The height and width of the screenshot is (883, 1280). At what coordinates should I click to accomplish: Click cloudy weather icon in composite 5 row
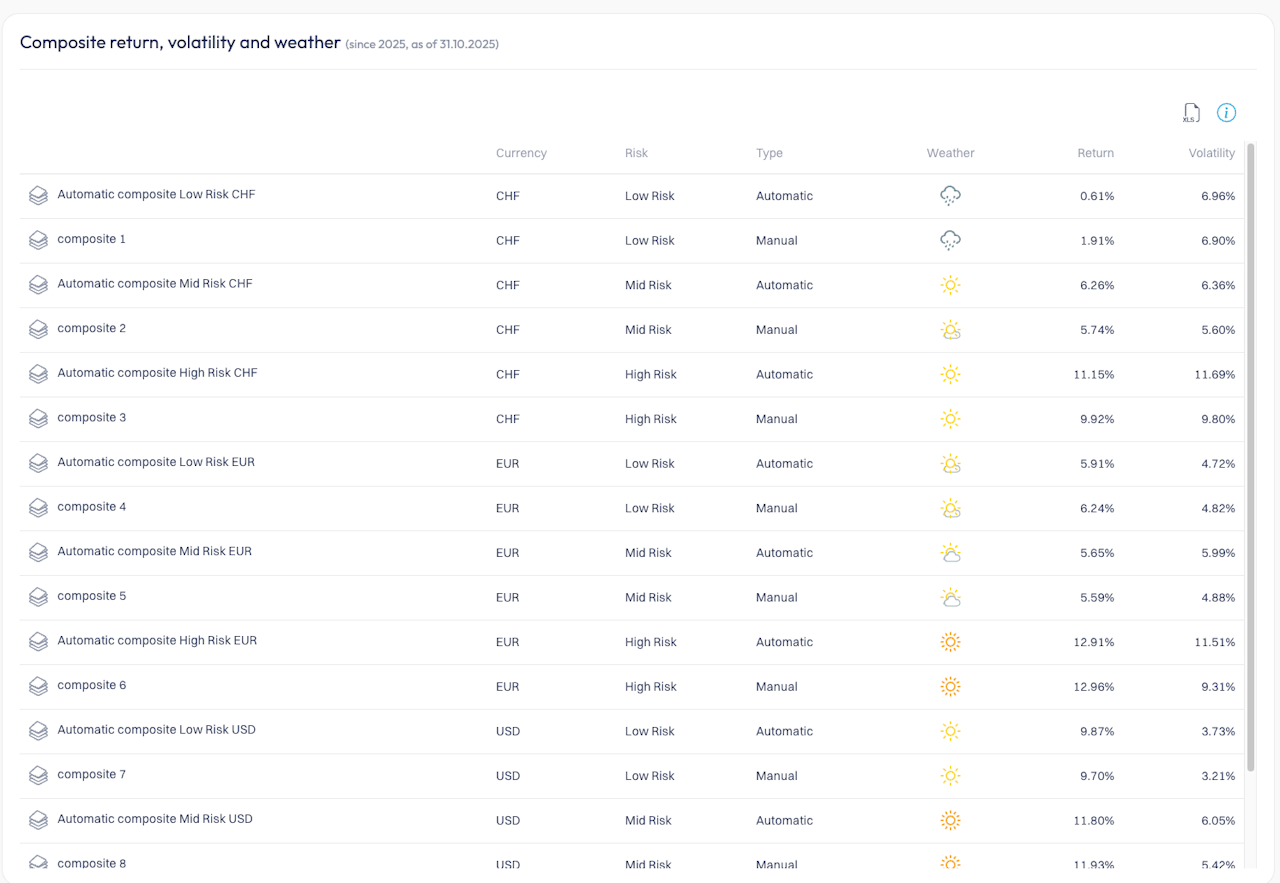click(950, 598)
